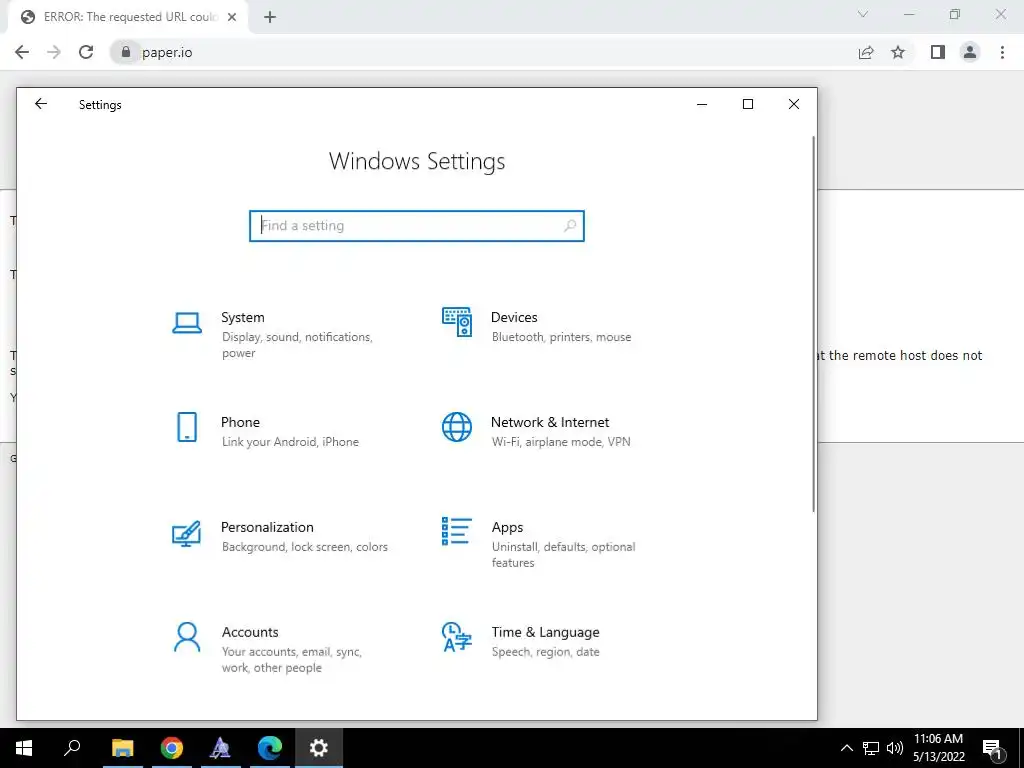Close the ERROR tab in Chrome

pos(232,17)
